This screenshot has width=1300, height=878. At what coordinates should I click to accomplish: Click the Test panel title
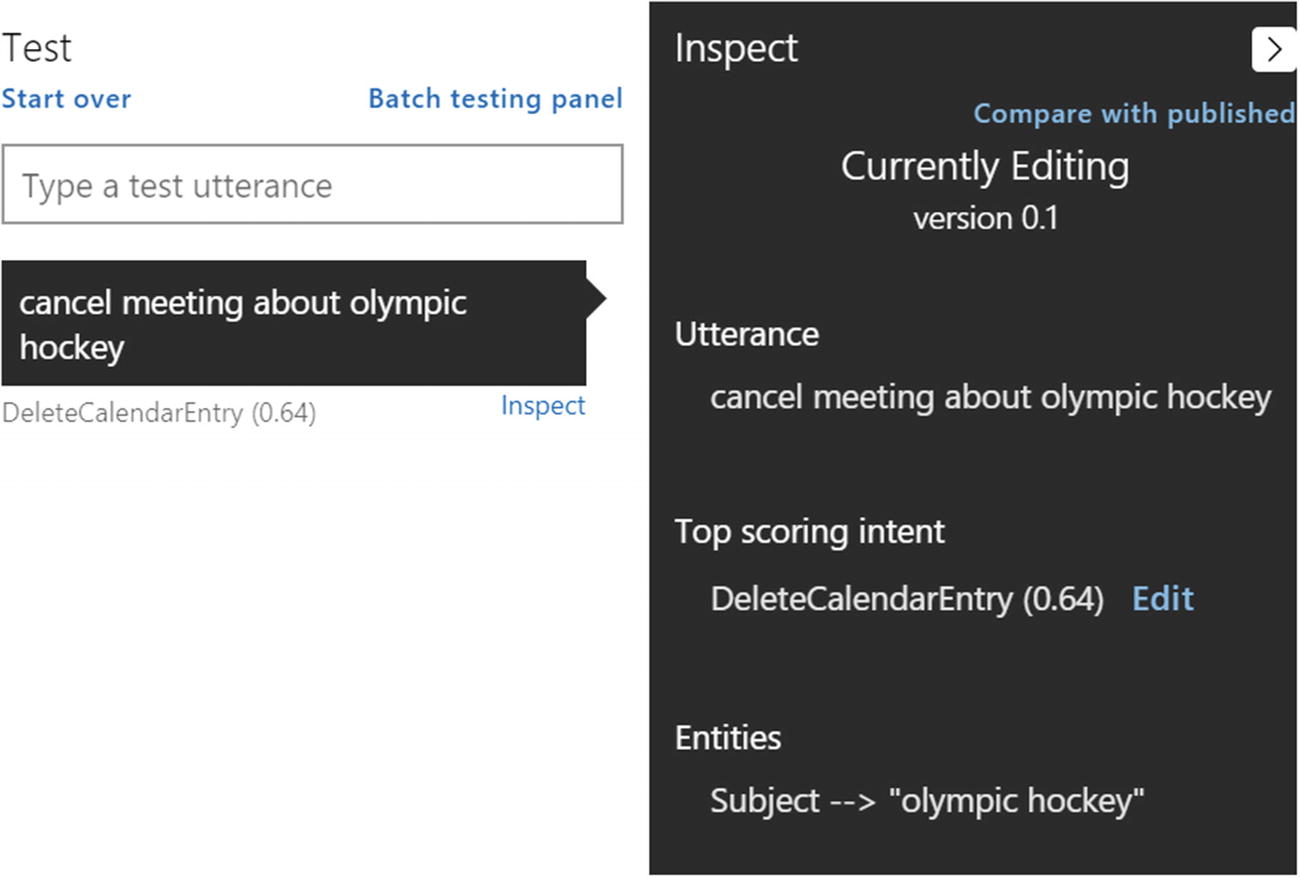coord(37,48)
